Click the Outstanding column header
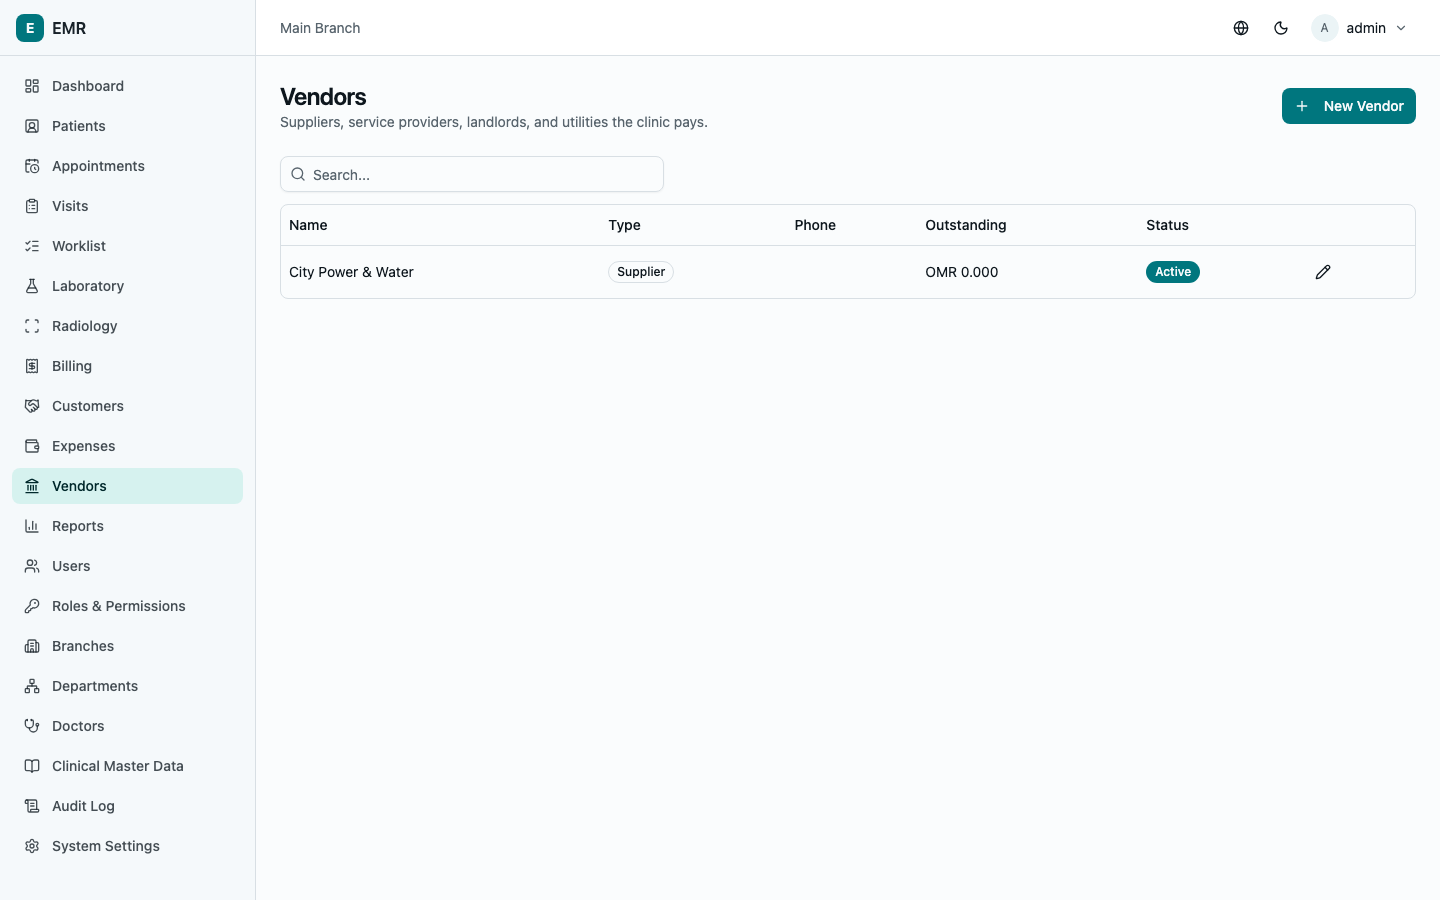 [966, 225]
